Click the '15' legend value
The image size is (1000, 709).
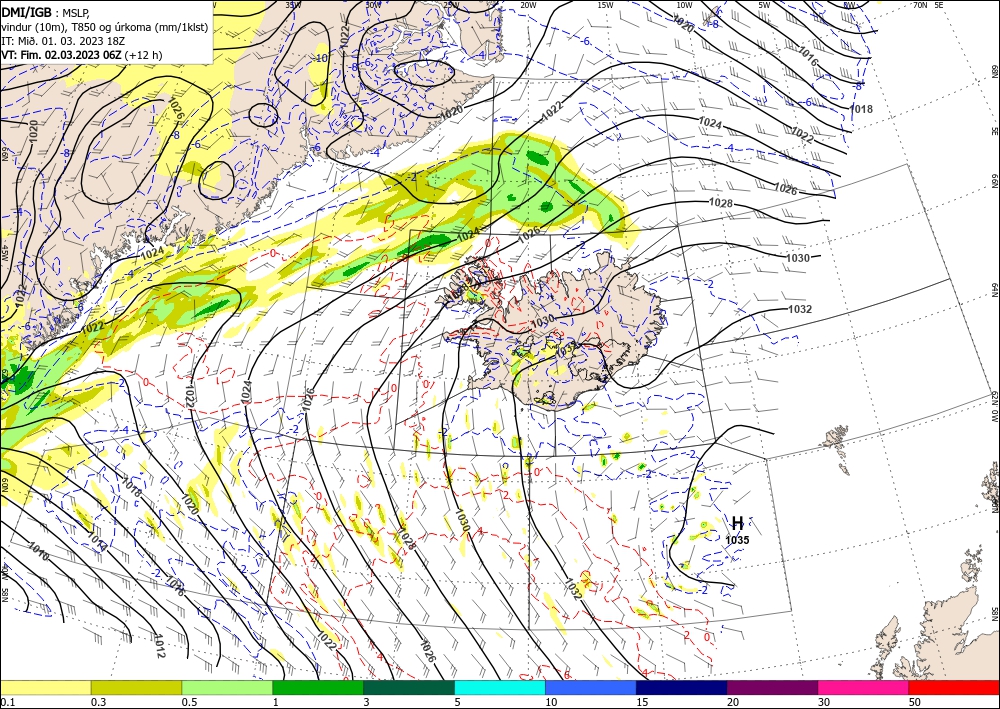[642, 702]
